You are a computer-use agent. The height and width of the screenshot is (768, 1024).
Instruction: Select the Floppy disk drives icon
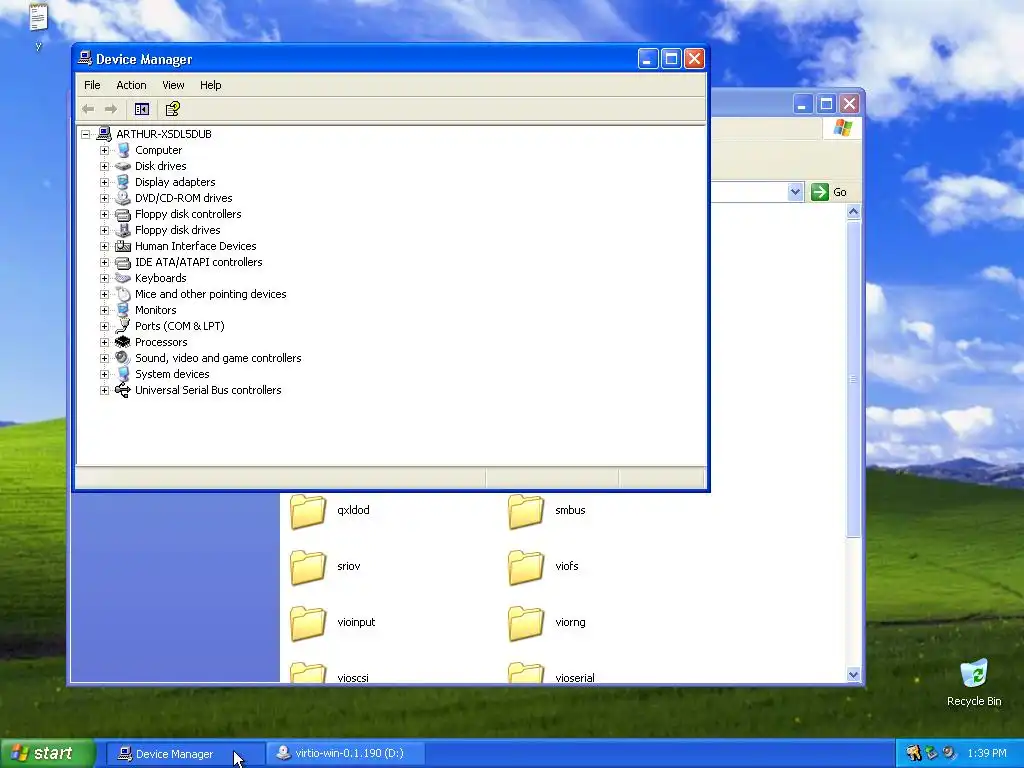pos(123,230)
